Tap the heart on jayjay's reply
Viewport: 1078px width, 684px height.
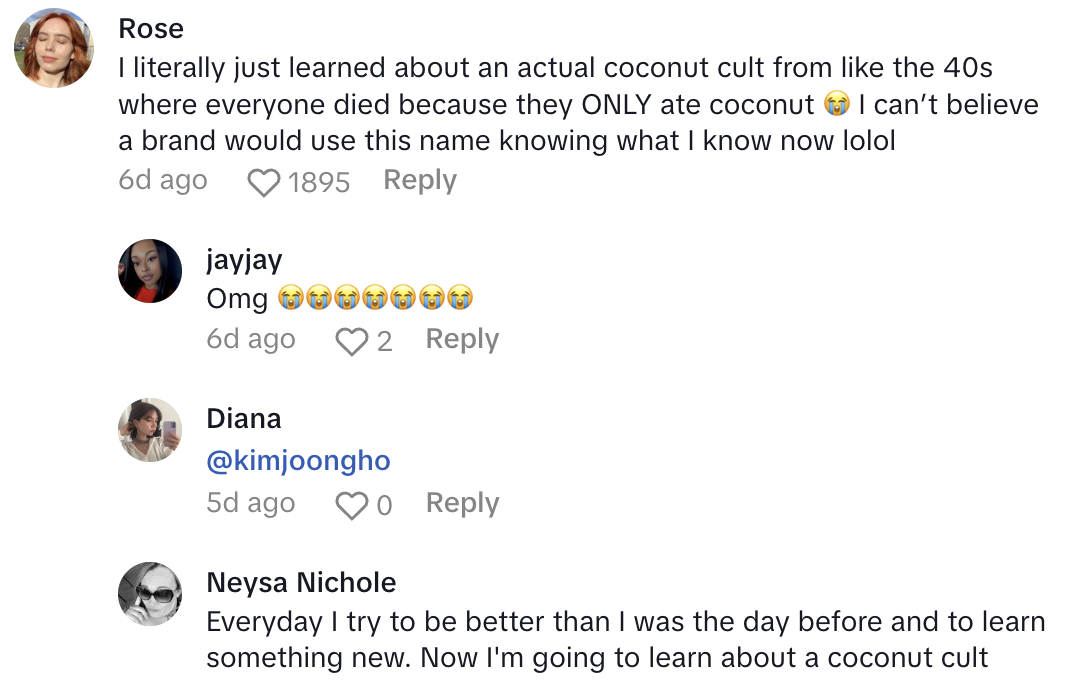pos(352,342)
